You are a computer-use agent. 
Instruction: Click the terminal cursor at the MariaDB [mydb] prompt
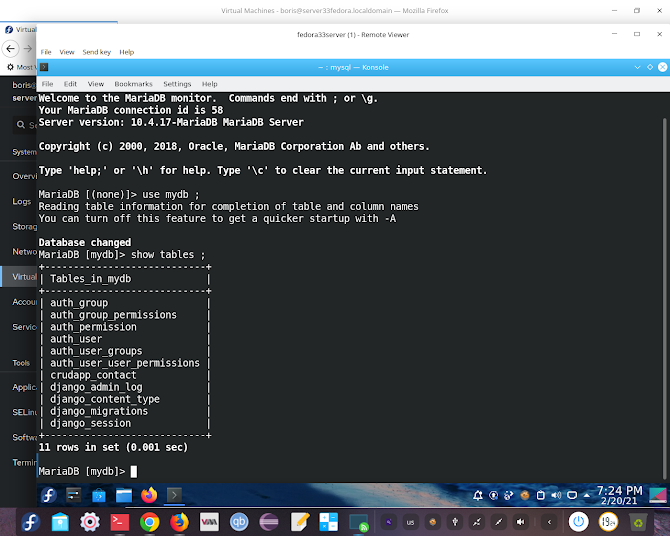134,471
